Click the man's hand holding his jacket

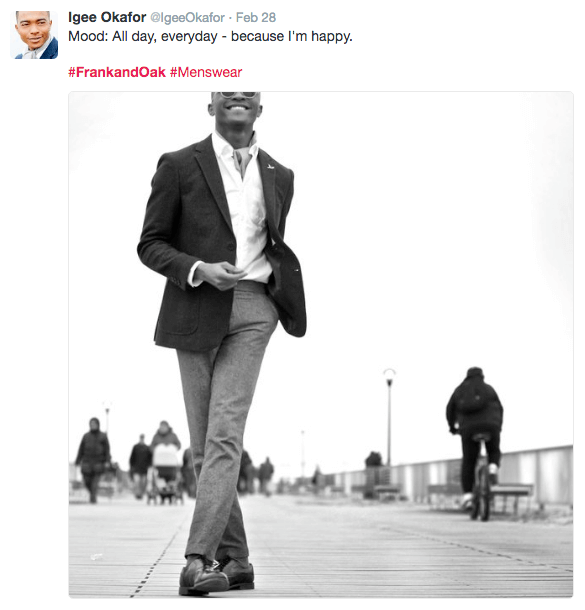pos(221,275)
